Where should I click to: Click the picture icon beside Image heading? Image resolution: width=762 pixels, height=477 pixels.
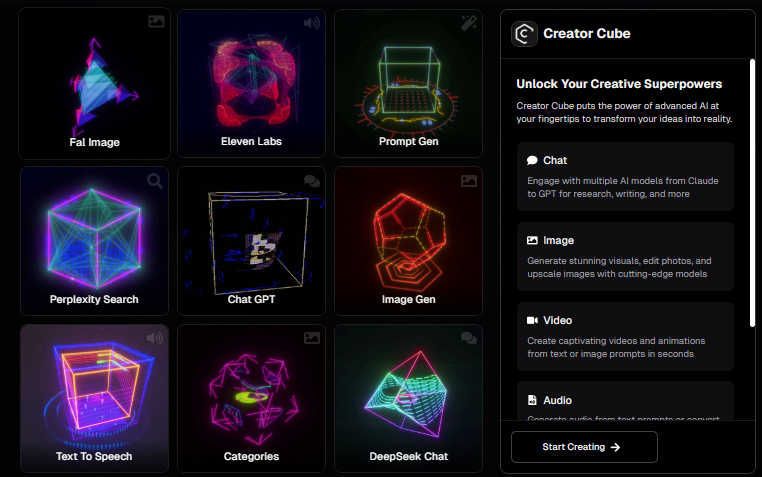click(532, 240)
